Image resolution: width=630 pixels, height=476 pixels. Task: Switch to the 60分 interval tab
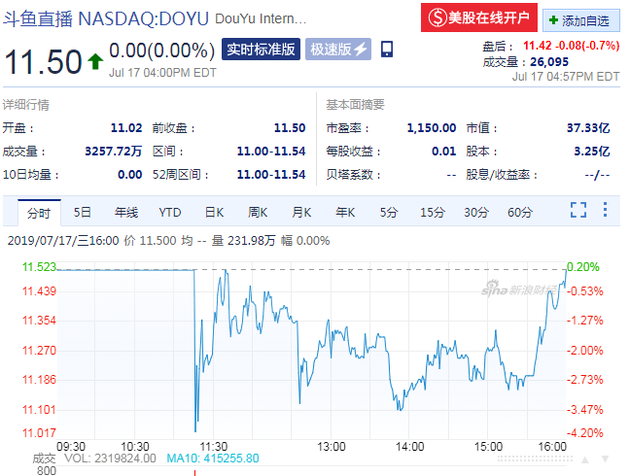[520, 212]
